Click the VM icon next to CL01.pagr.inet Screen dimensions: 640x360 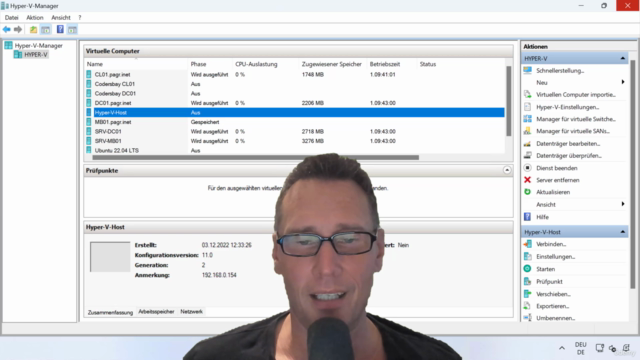89,74
